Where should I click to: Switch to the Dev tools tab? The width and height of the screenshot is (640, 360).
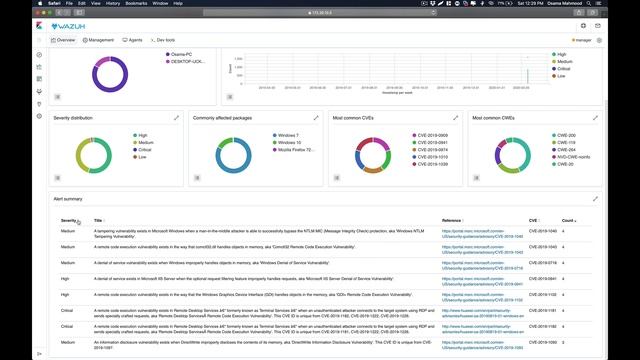point(162,40)
